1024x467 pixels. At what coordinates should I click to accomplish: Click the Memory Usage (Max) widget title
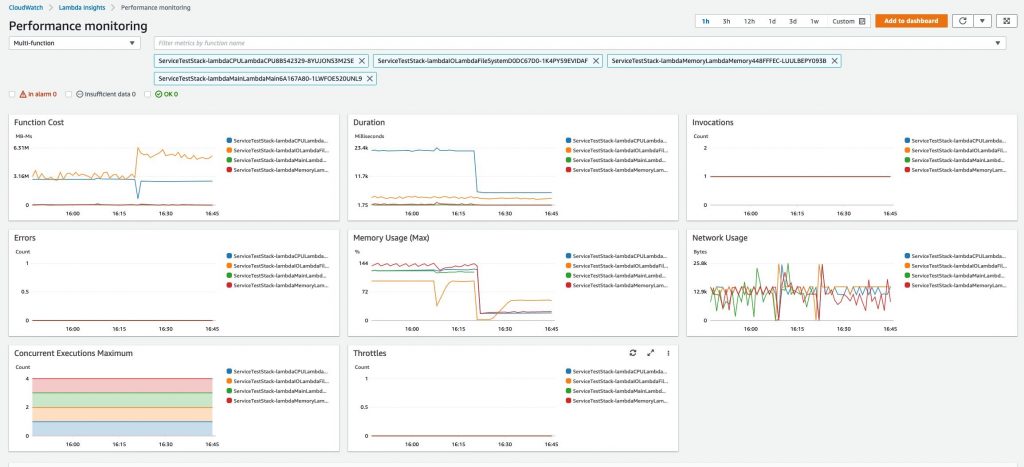tap(391, 238)
